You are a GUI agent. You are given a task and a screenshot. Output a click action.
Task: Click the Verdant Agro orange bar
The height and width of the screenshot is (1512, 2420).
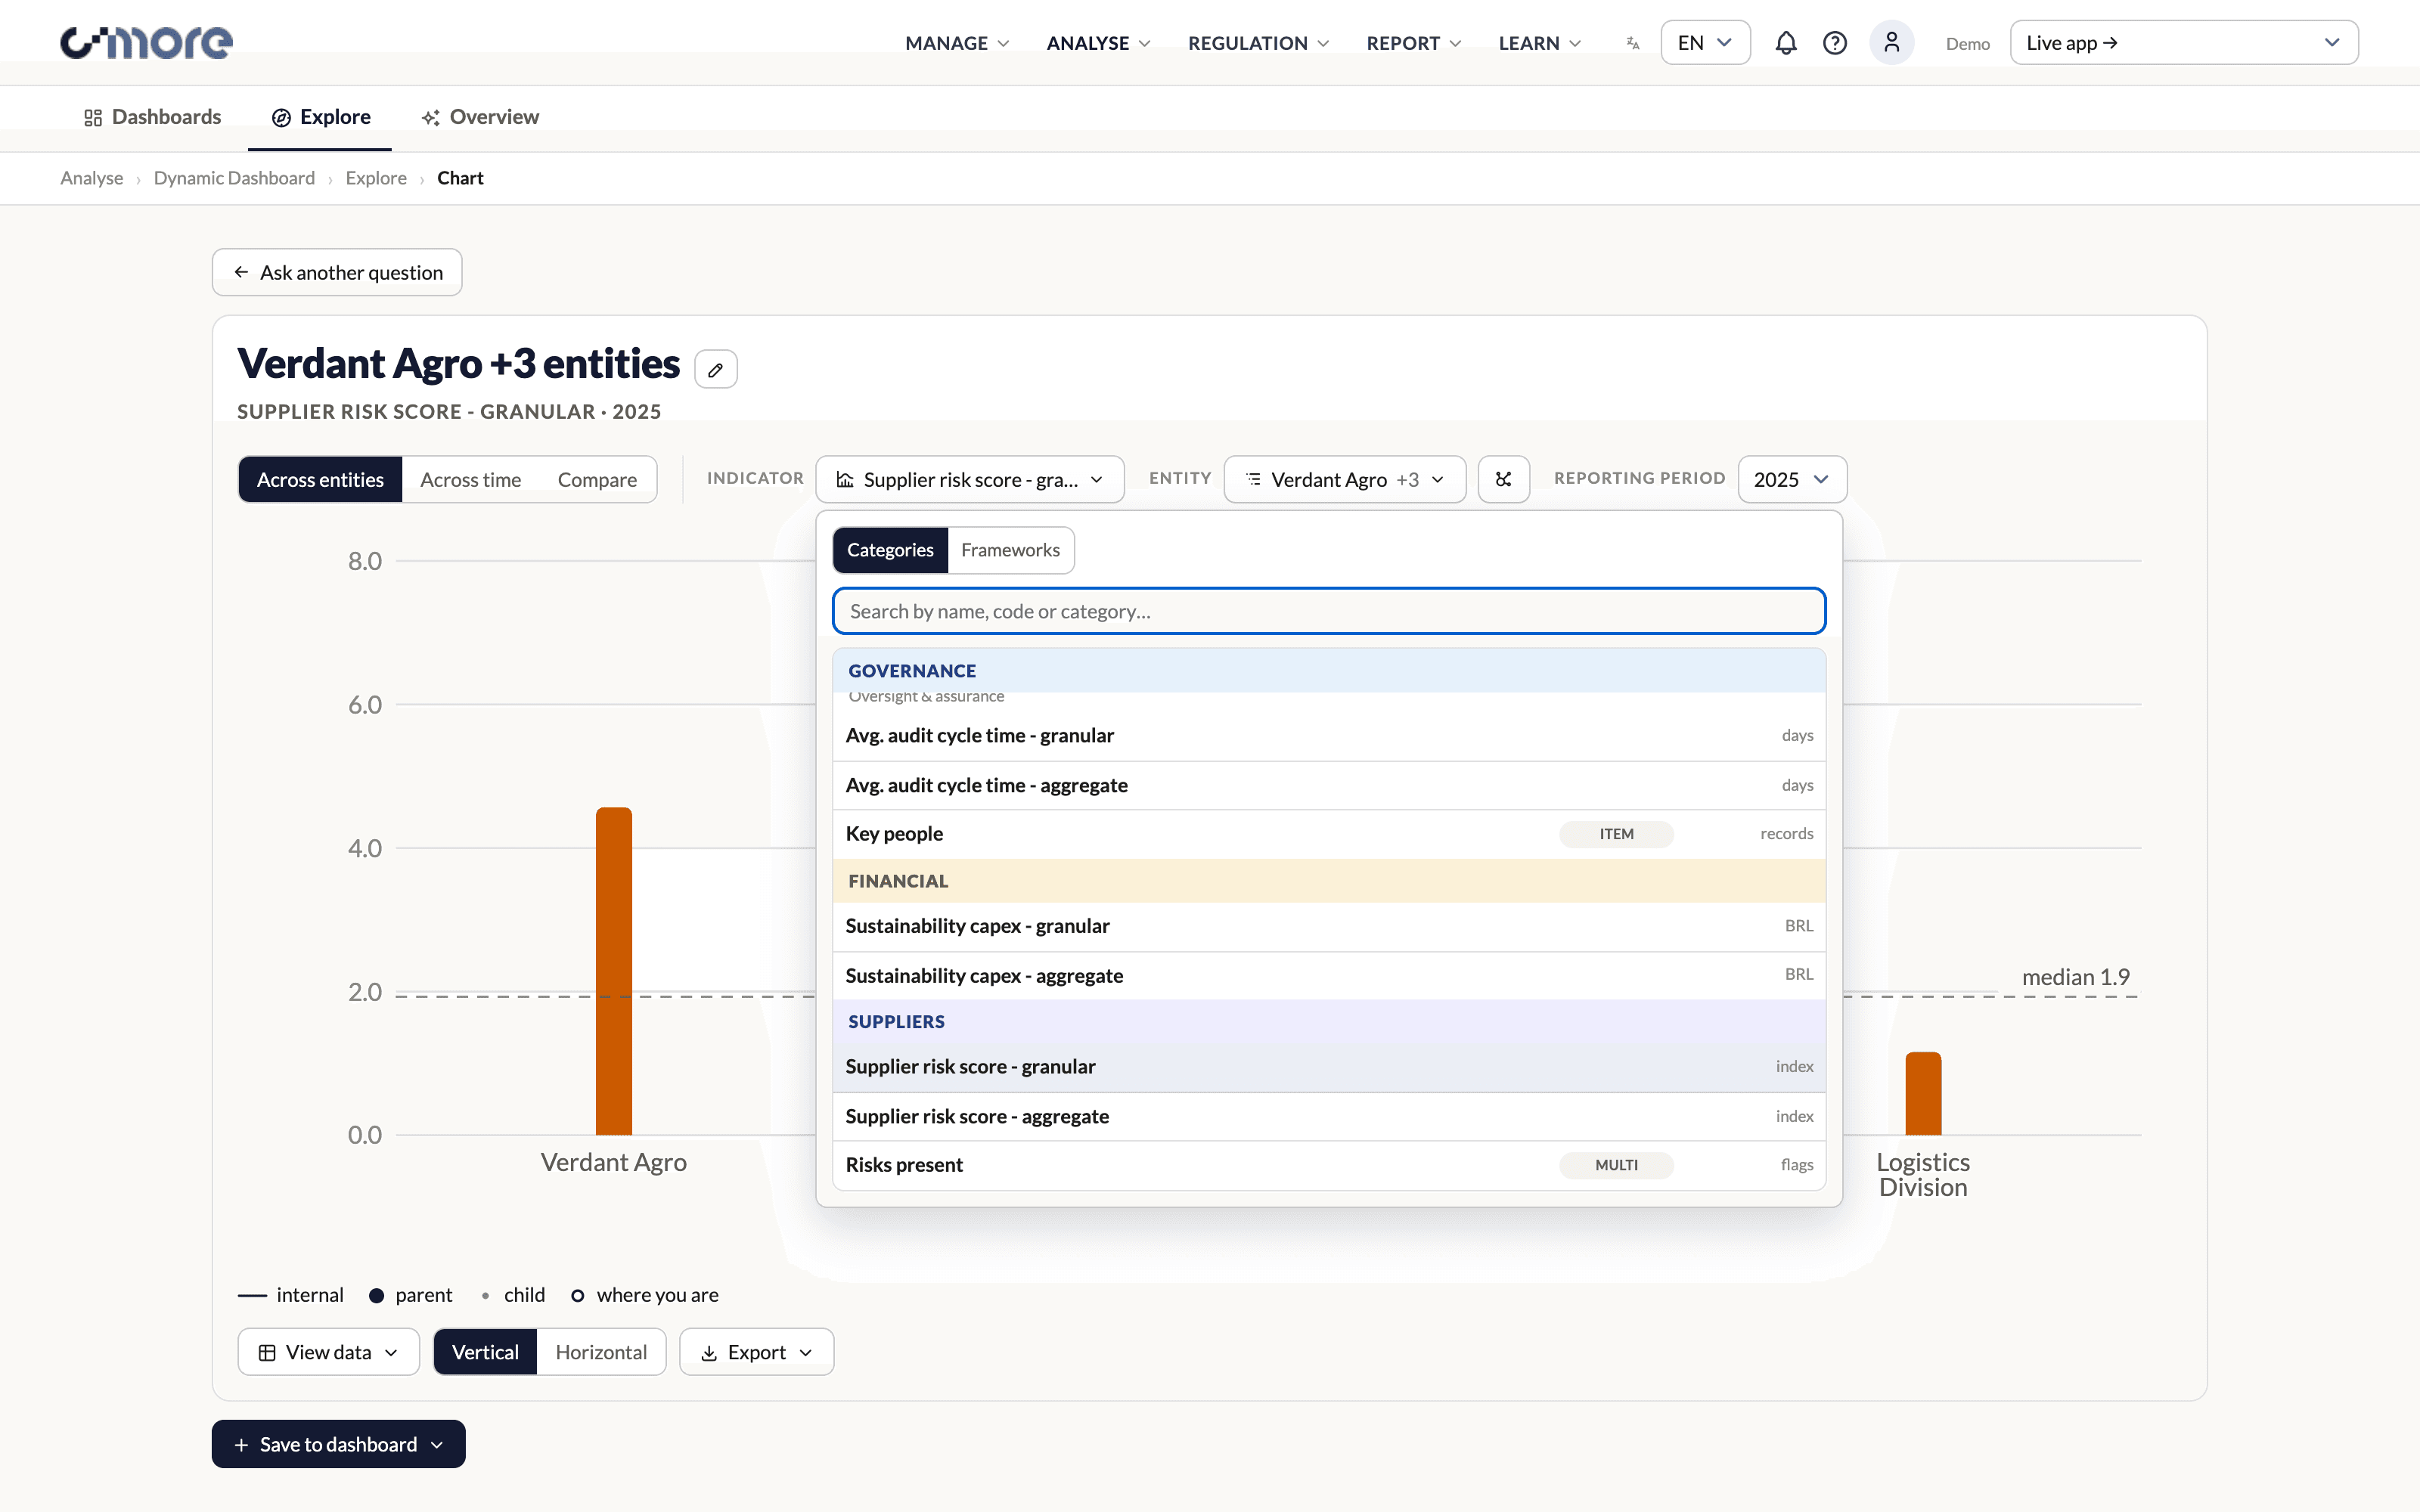[613, 970]
